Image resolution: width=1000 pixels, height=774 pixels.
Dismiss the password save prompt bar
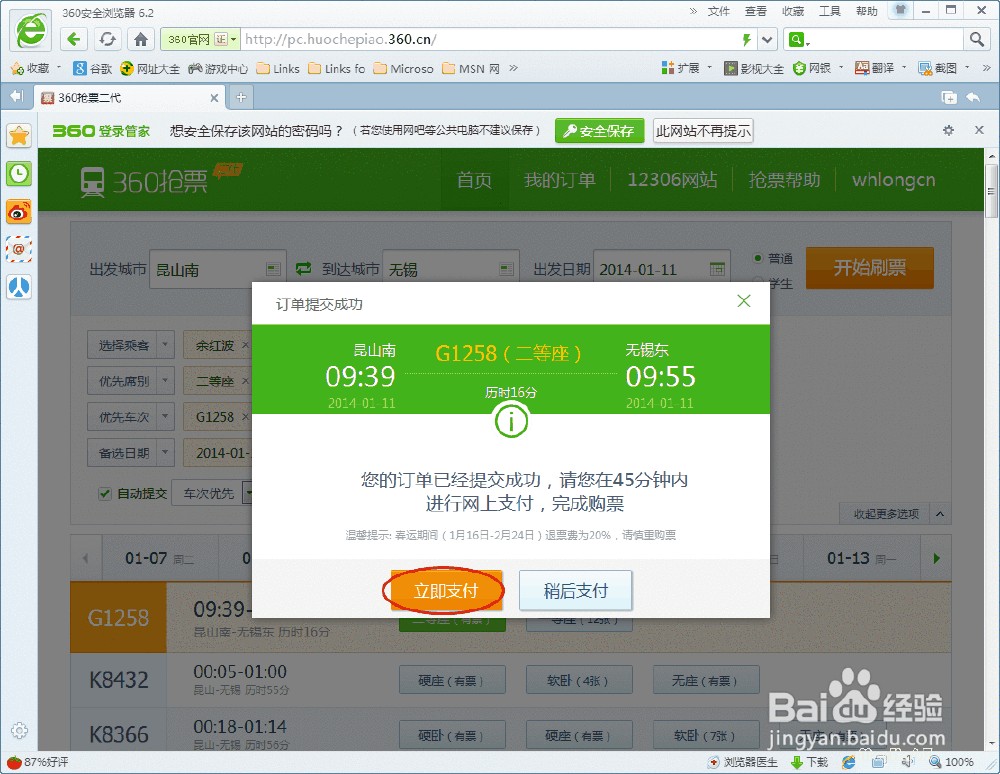click(979, 130)
